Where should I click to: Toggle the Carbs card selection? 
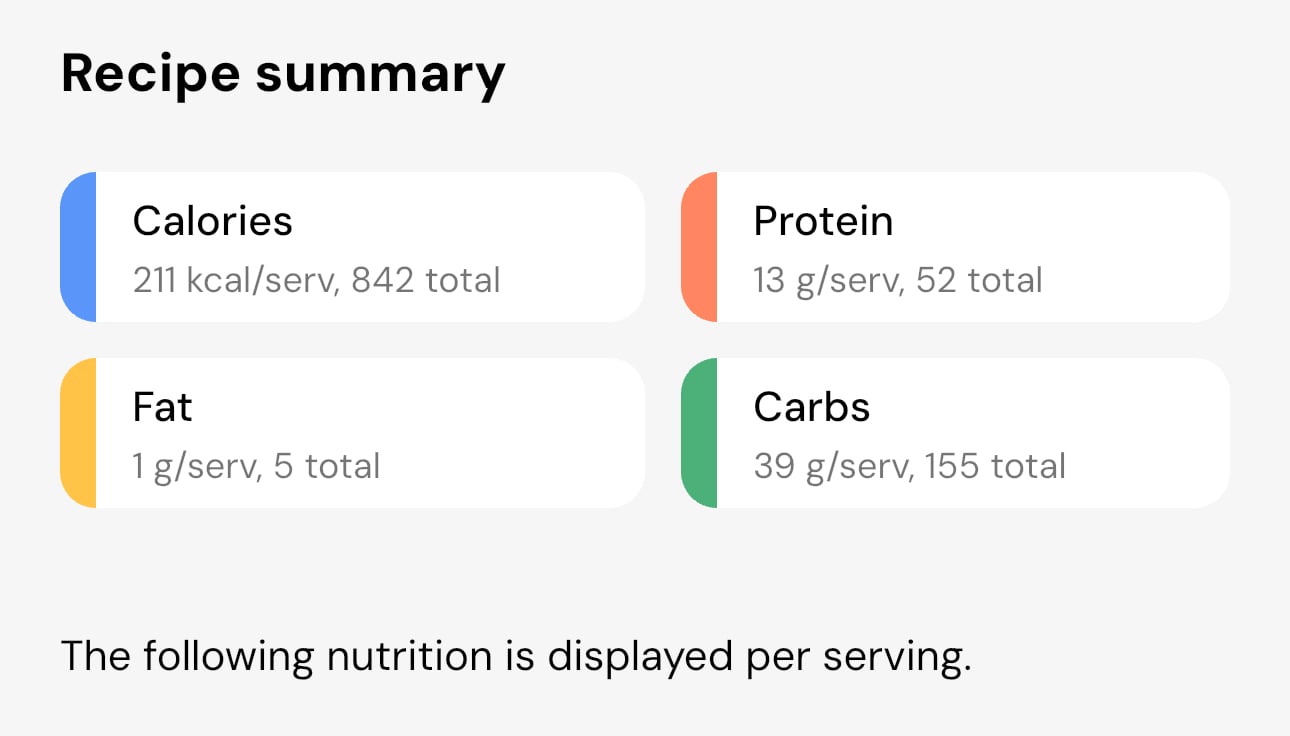click(970, 432)
